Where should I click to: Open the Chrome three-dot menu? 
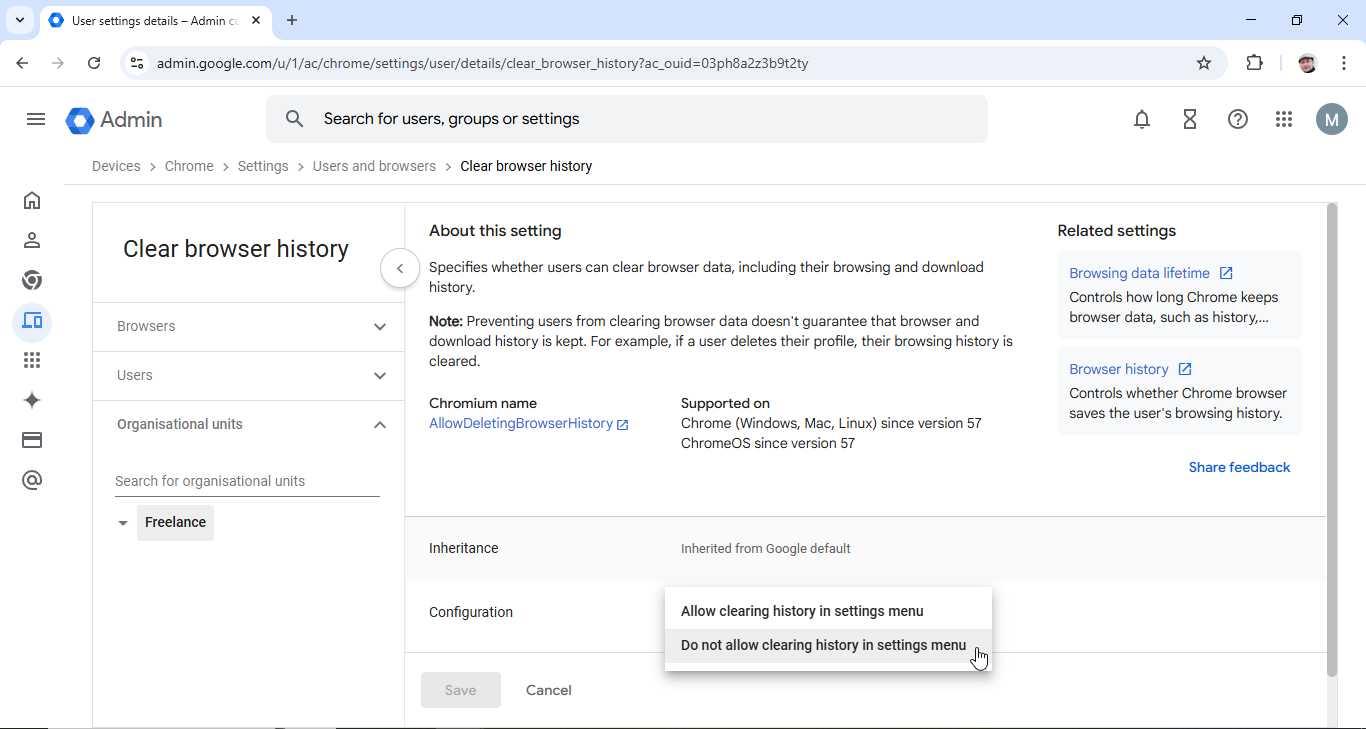(1344, 63)
